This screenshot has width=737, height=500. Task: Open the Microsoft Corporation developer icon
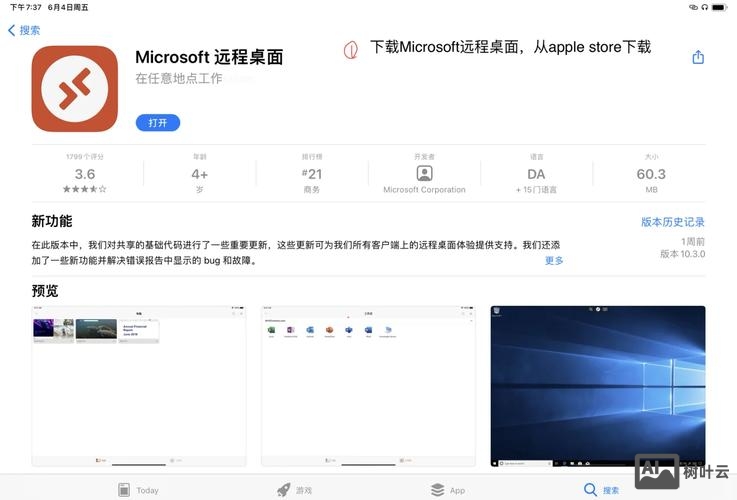[x=424, y=173]
